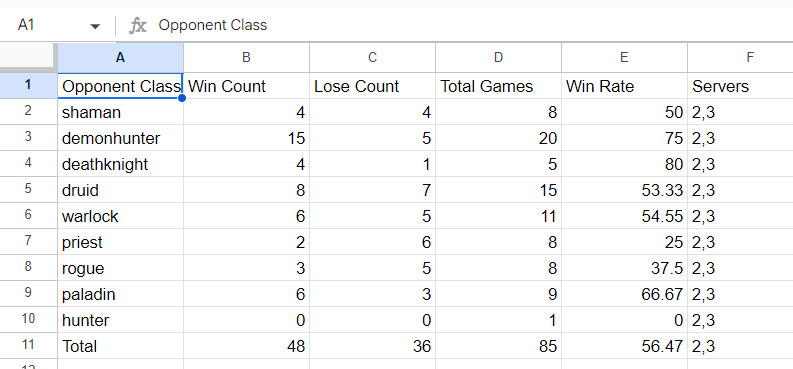Select the Total label cell
The height and width of the screenshot is (369, 793).
pyautogui.click(x=120, y=346)
